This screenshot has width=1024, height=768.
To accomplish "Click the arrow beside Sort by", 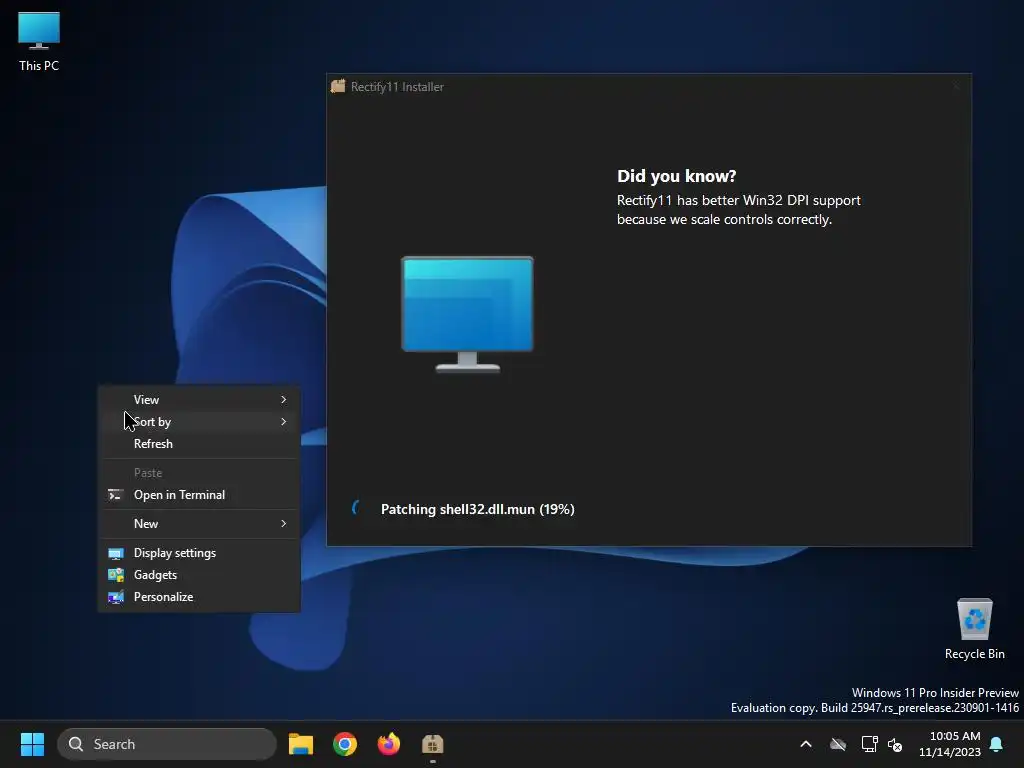I will tap(283, 422).
